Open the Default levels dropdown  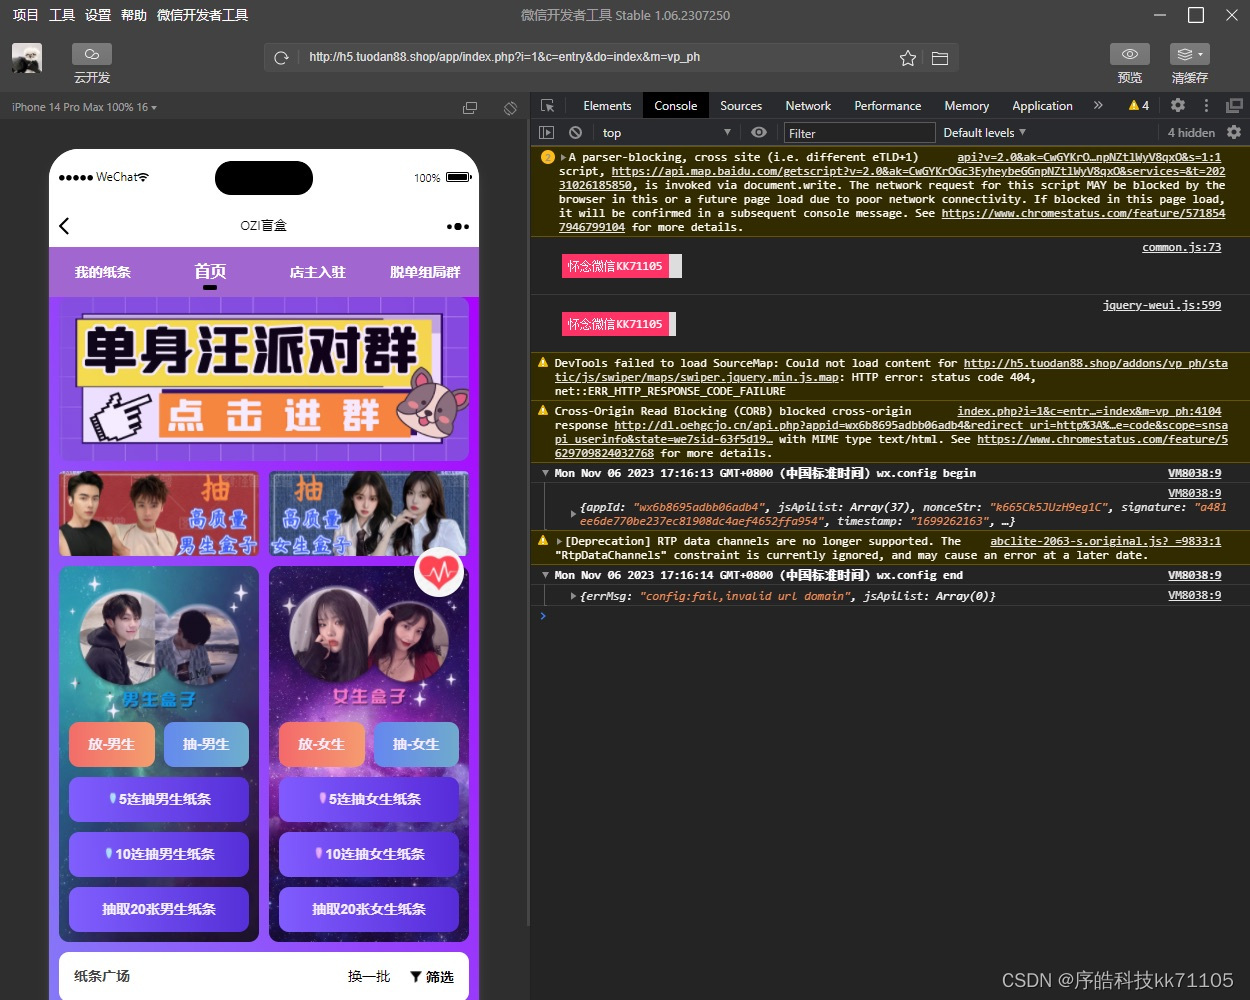click(985, 132)
